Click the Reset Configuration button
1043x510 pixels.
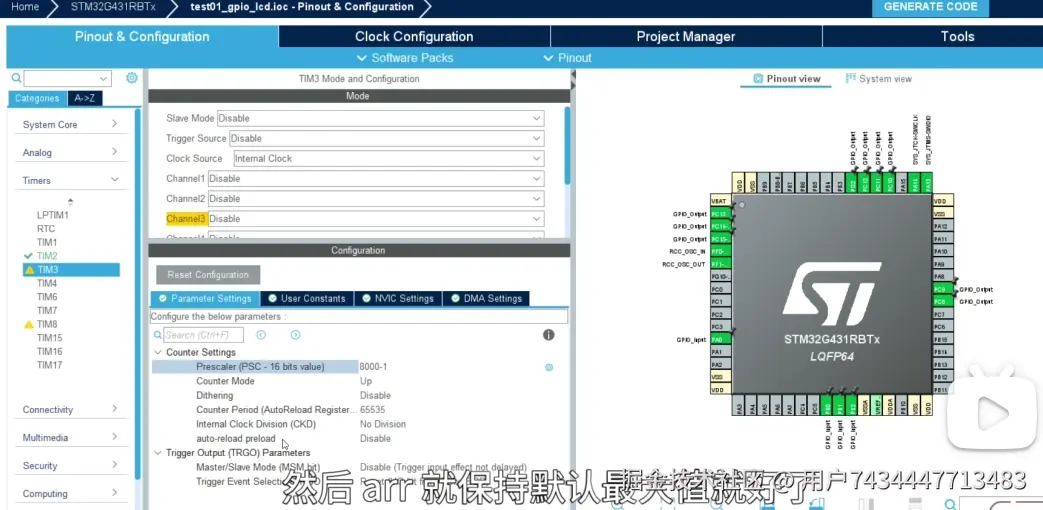pos(208,275)
